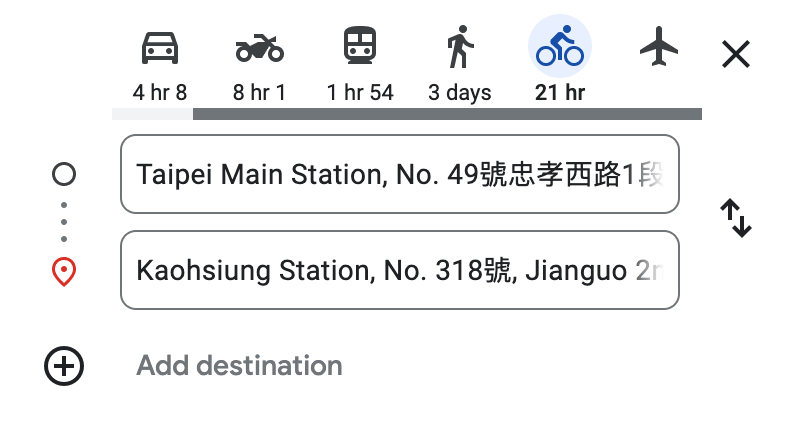
Task: Click the Add destination text
Action: click(239, 365)
